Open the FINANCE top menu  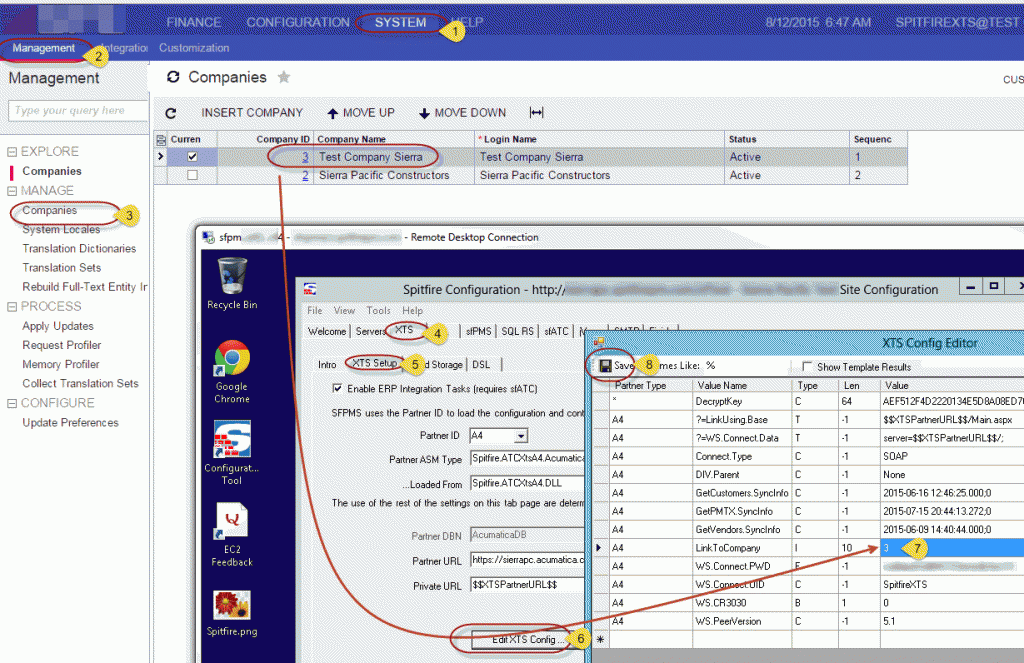(x=193, y=22)
